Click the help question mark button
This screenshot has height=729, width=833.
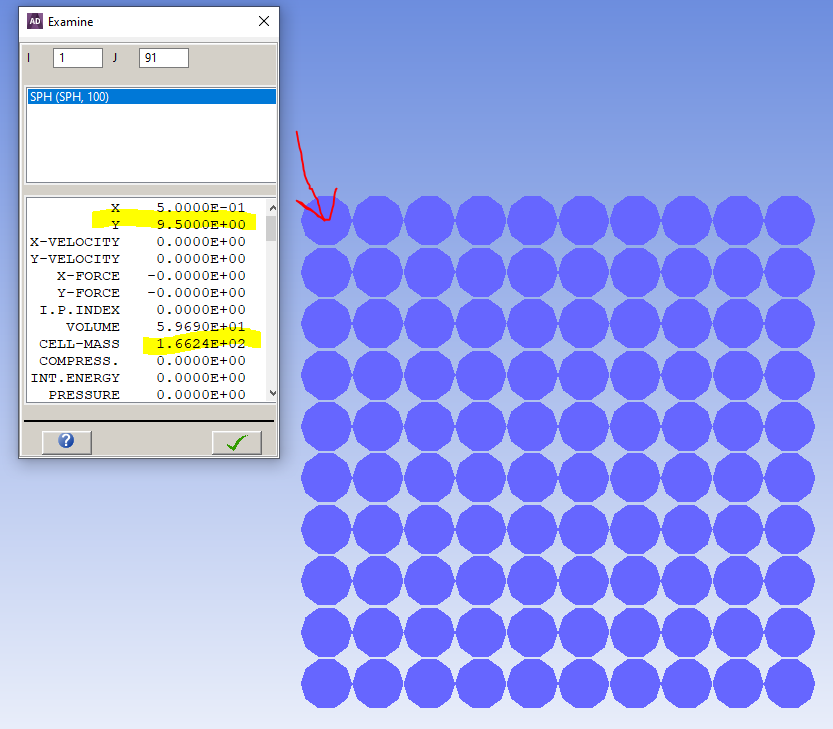(66, 442)
